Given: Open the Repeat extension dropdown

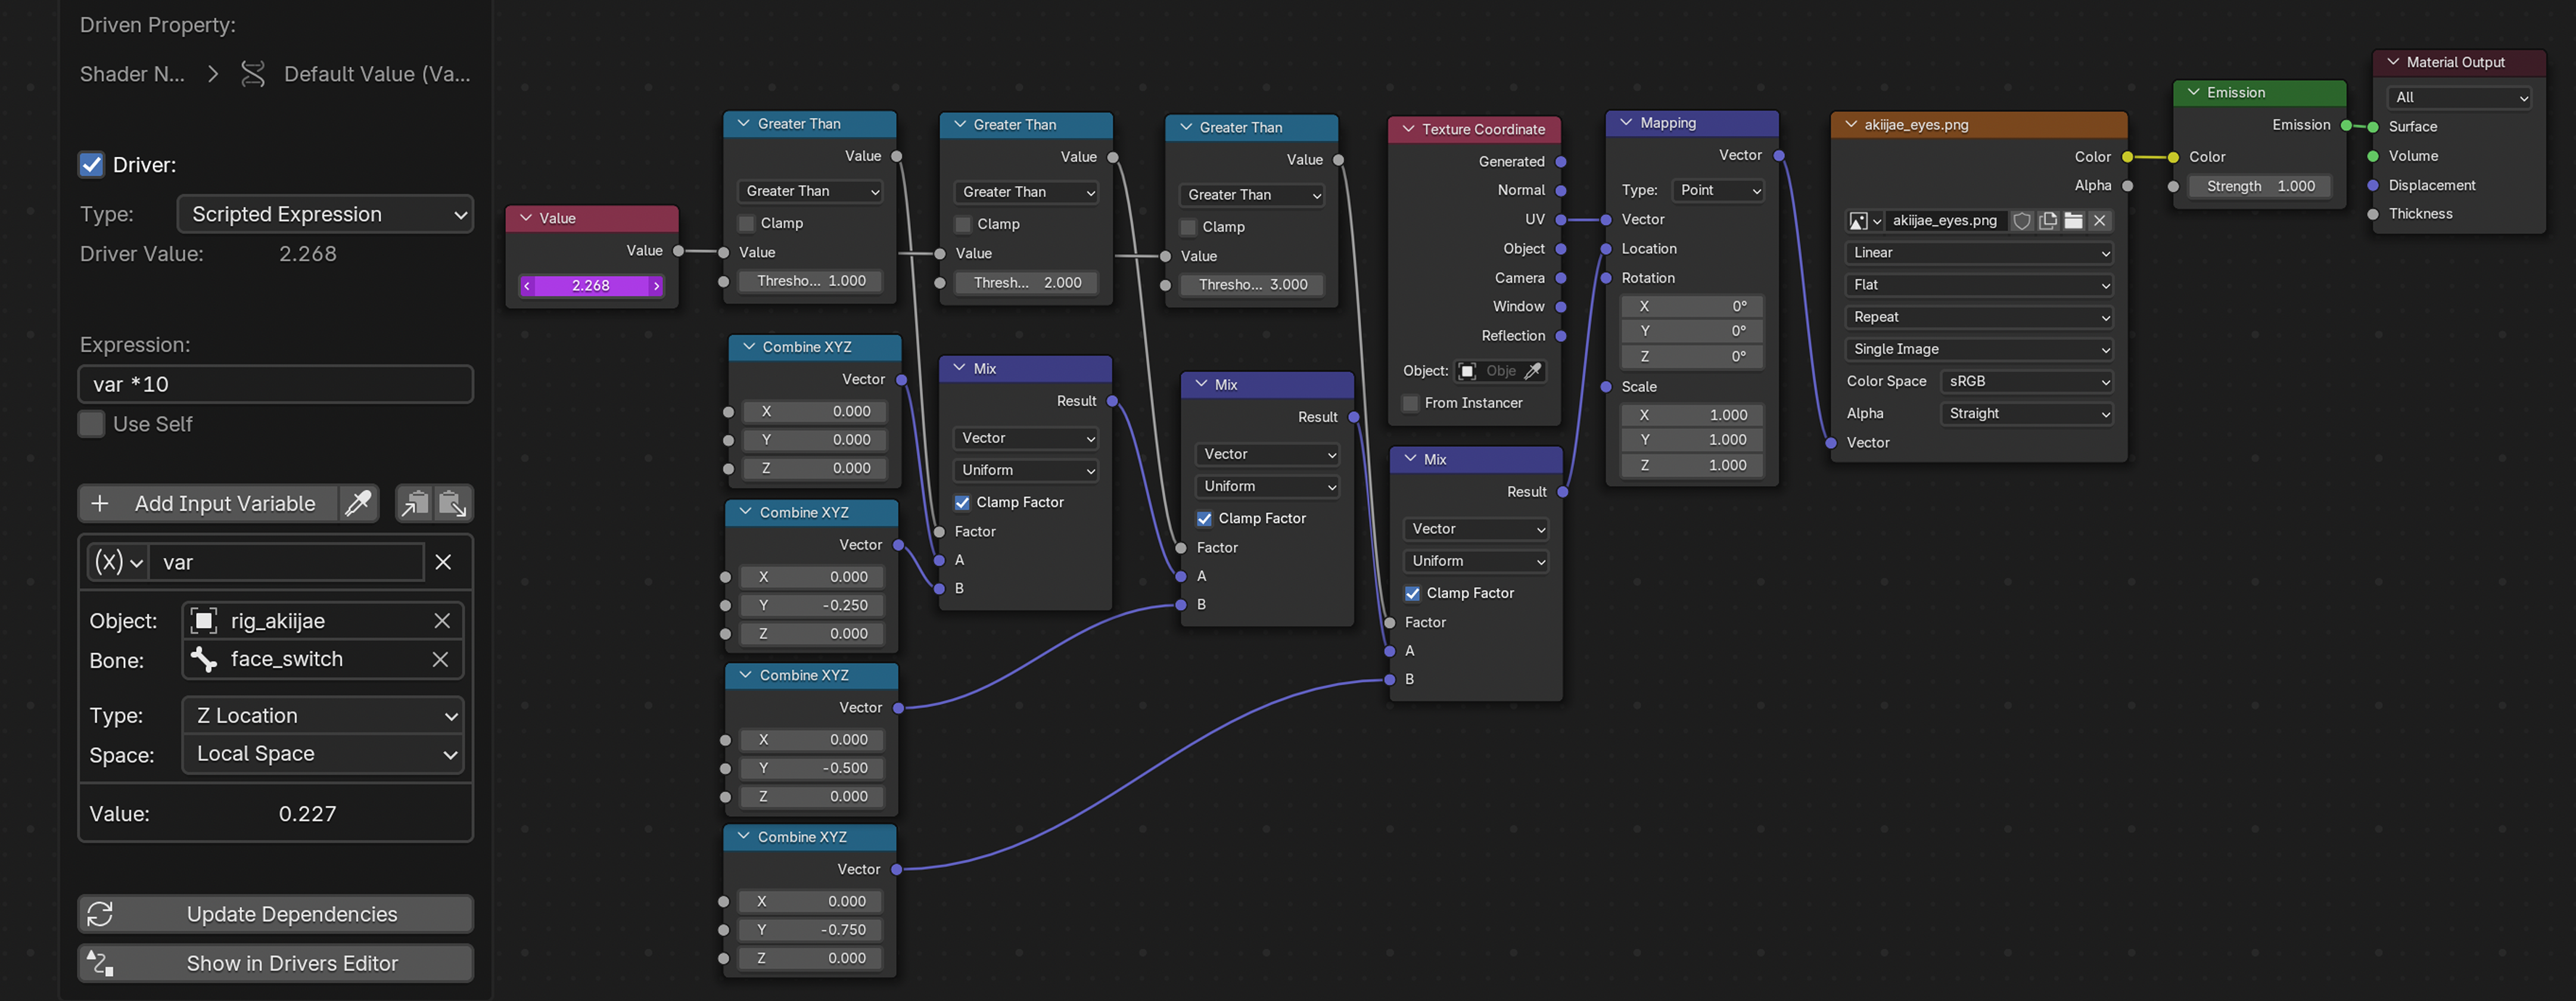Looking at the screenshot, I should tap(1978, 317).
